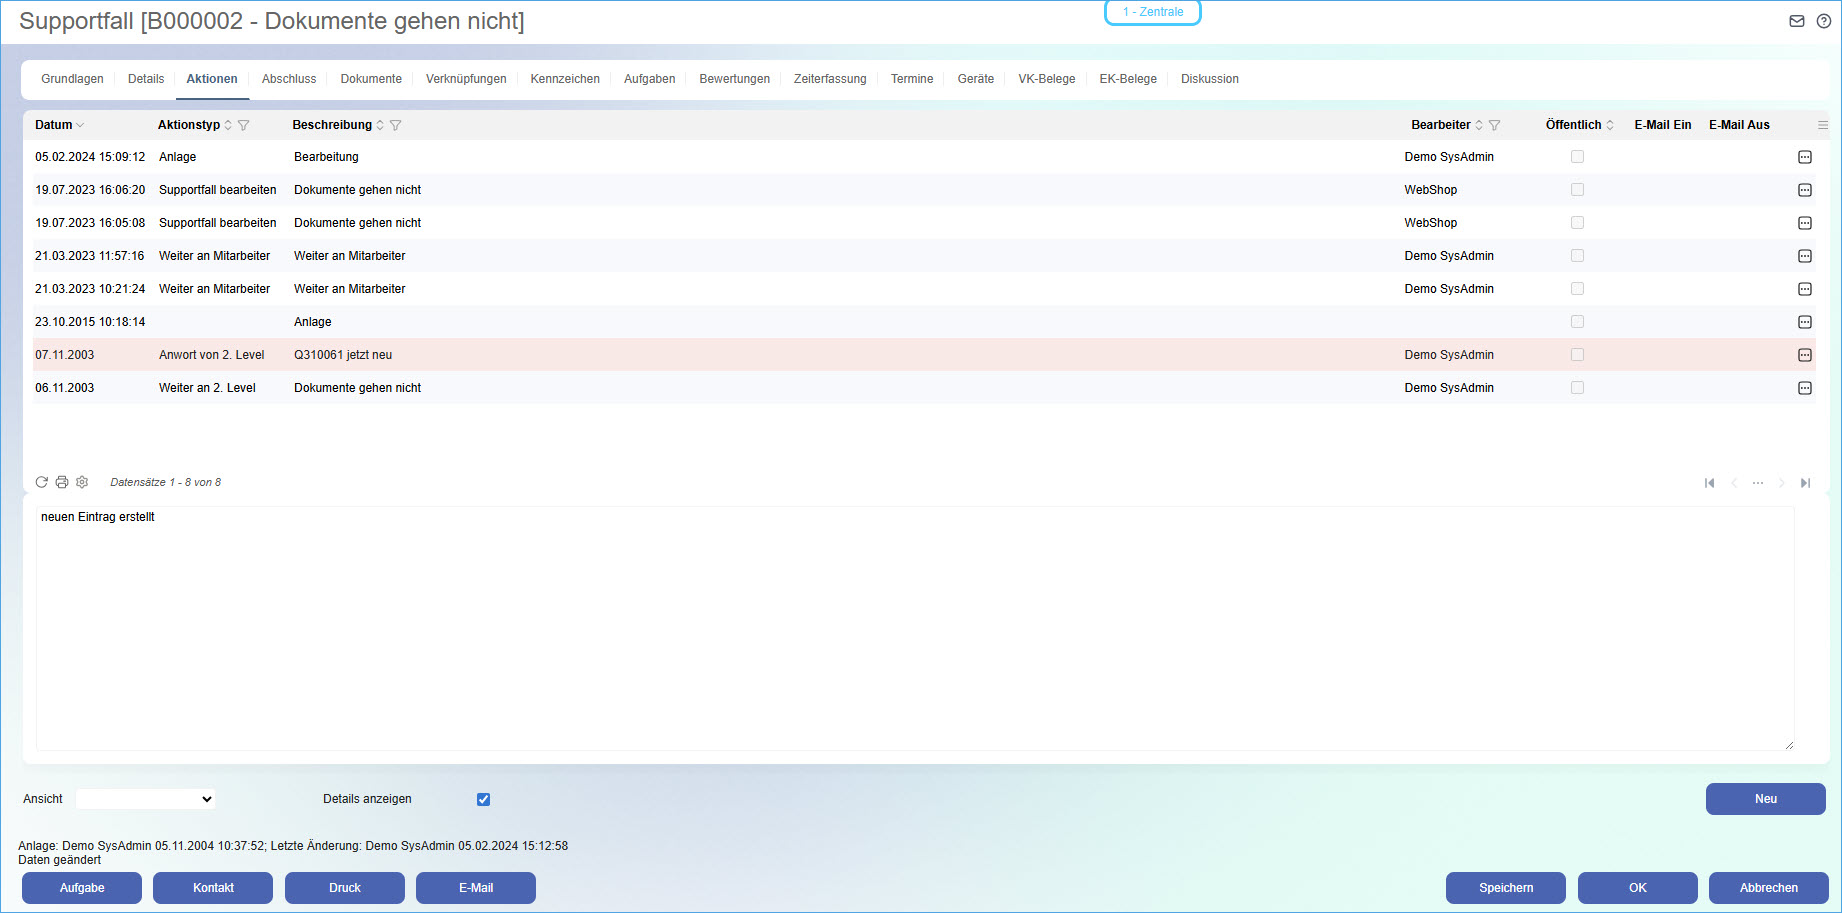The height and width of the screenshot is (913, 1842).
Task: Click the Druck button
Action: tap(345, 888)
